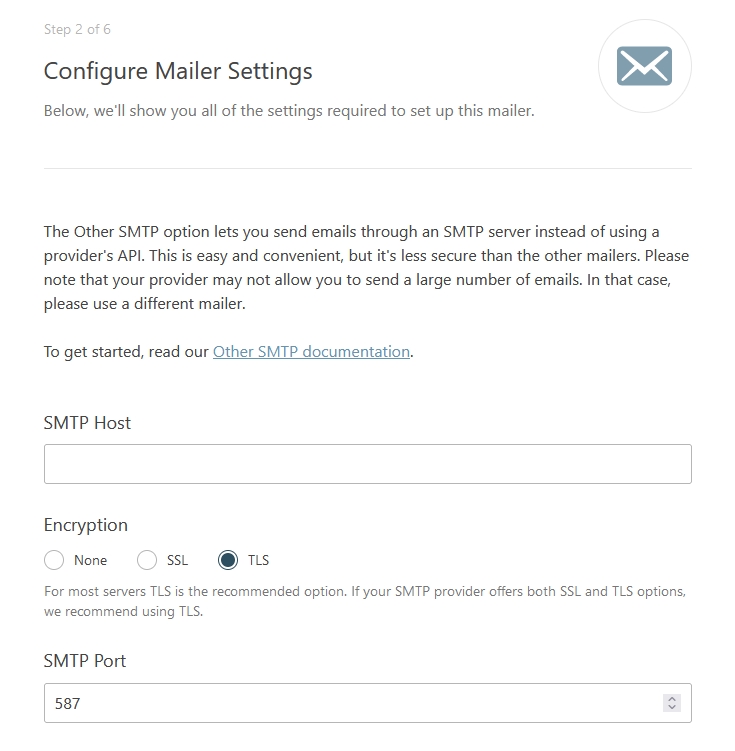Click the Encryption section label
Image resolution: width=735 pixels, height=751 pixels.
point(86,525)
